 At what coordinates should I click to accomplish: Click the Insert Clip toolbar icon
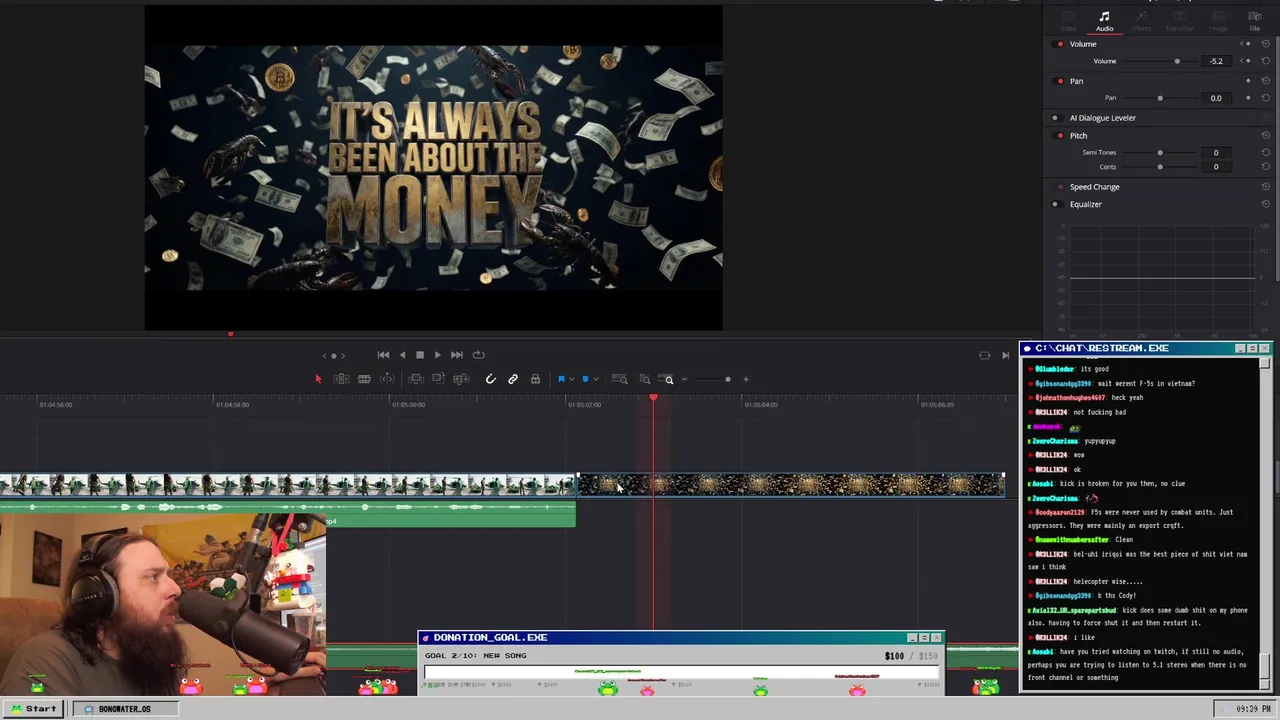tap(416, 379)
